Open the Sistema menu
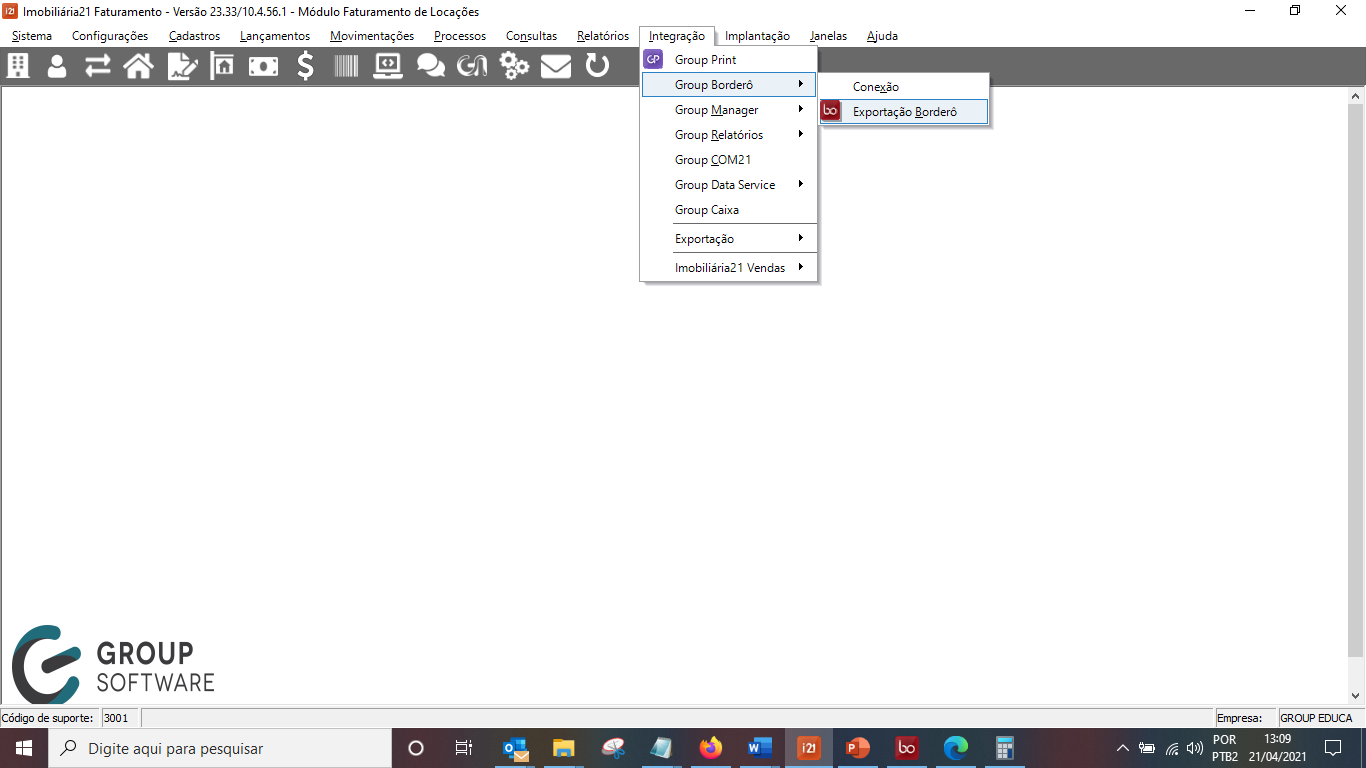The width and height of the screenshot is (1366, 768). pyautogui.click(x=32, y=36)
